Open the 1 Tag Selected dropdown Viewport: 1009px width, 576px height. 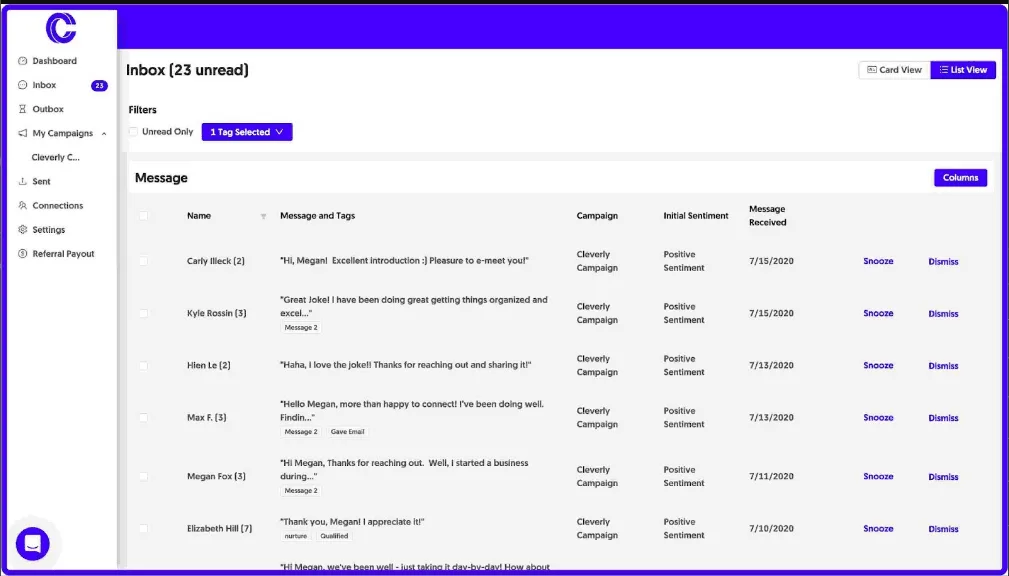pos(246,131)
